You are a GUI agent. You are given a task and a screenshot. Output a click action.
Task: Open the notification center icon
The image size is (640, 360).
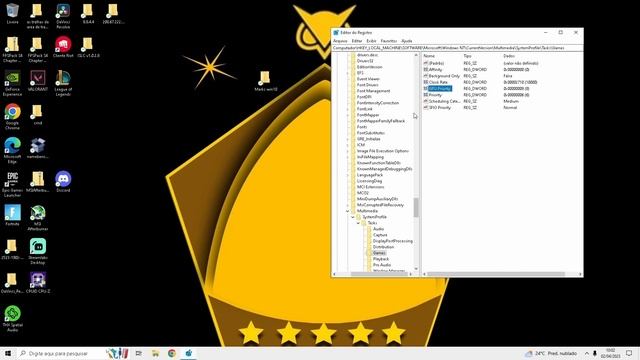click(x=629, y=353)
